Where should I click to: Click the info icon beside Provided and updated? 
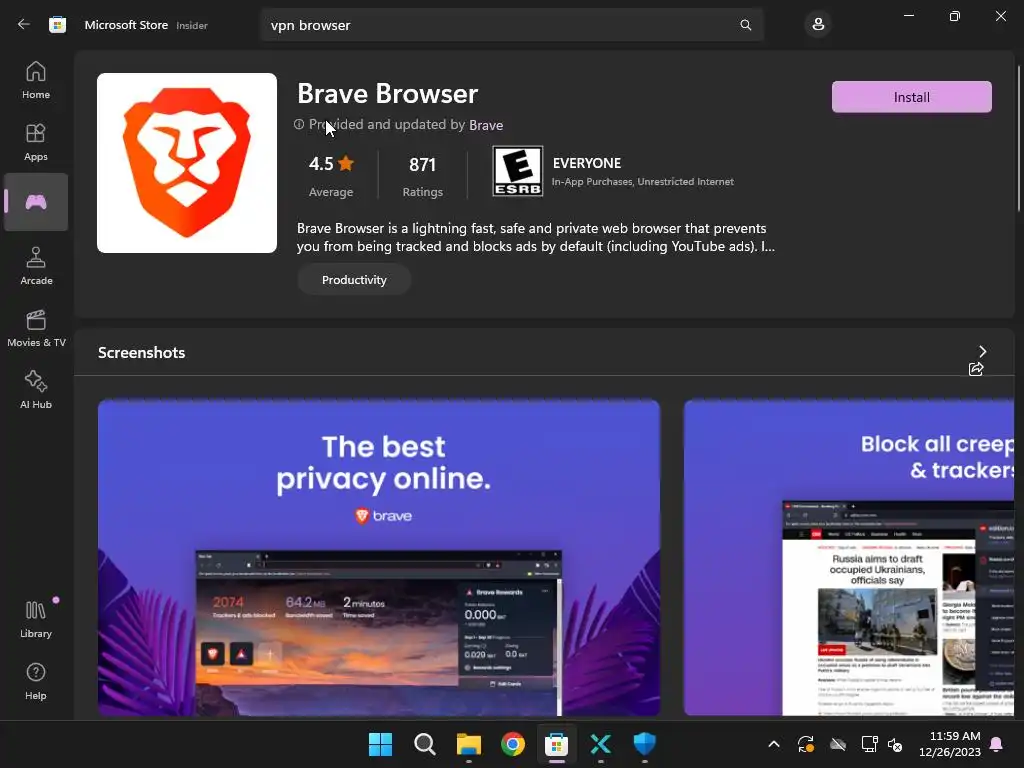tap(299, 124)
